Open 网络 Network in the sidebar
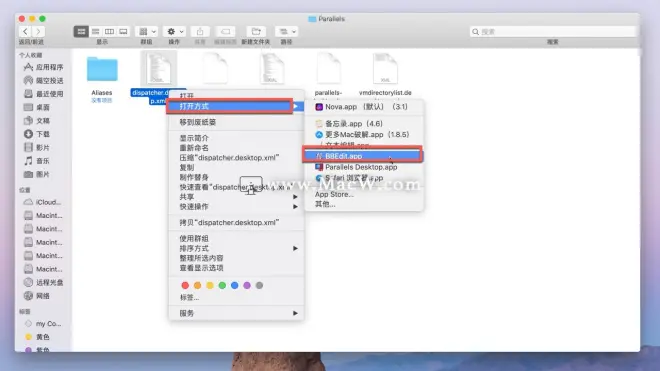This screenshot has height=371, width=660. point(37,296)
